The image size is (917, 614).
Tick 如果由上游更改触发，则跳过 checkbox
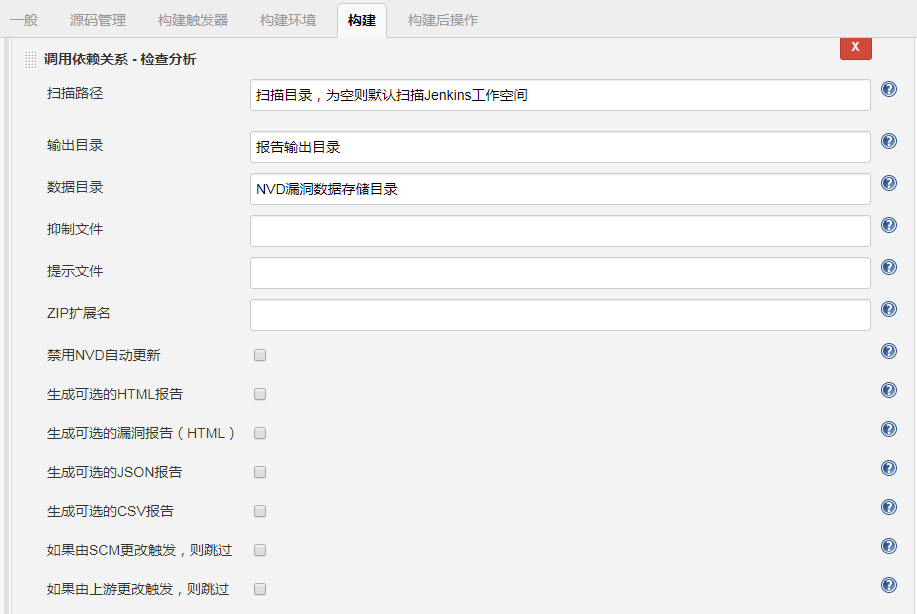tap(260, 589)
